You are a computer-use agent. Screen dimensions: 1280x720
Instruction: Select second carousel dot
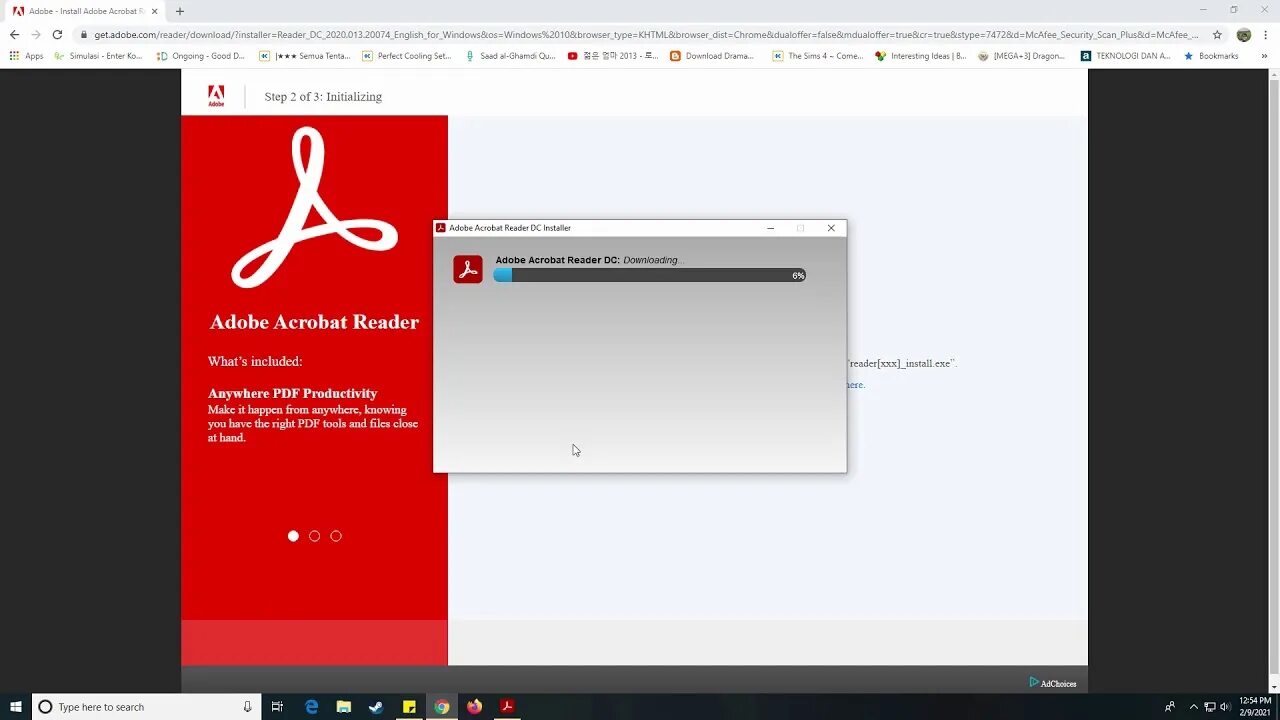click(x=314, y=536)
